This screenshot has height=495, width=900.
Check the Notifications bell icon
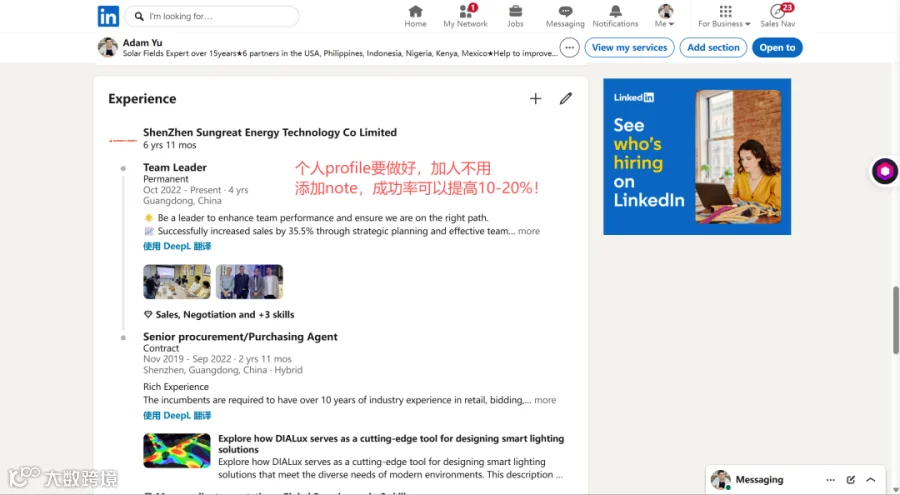pos(615,11)
